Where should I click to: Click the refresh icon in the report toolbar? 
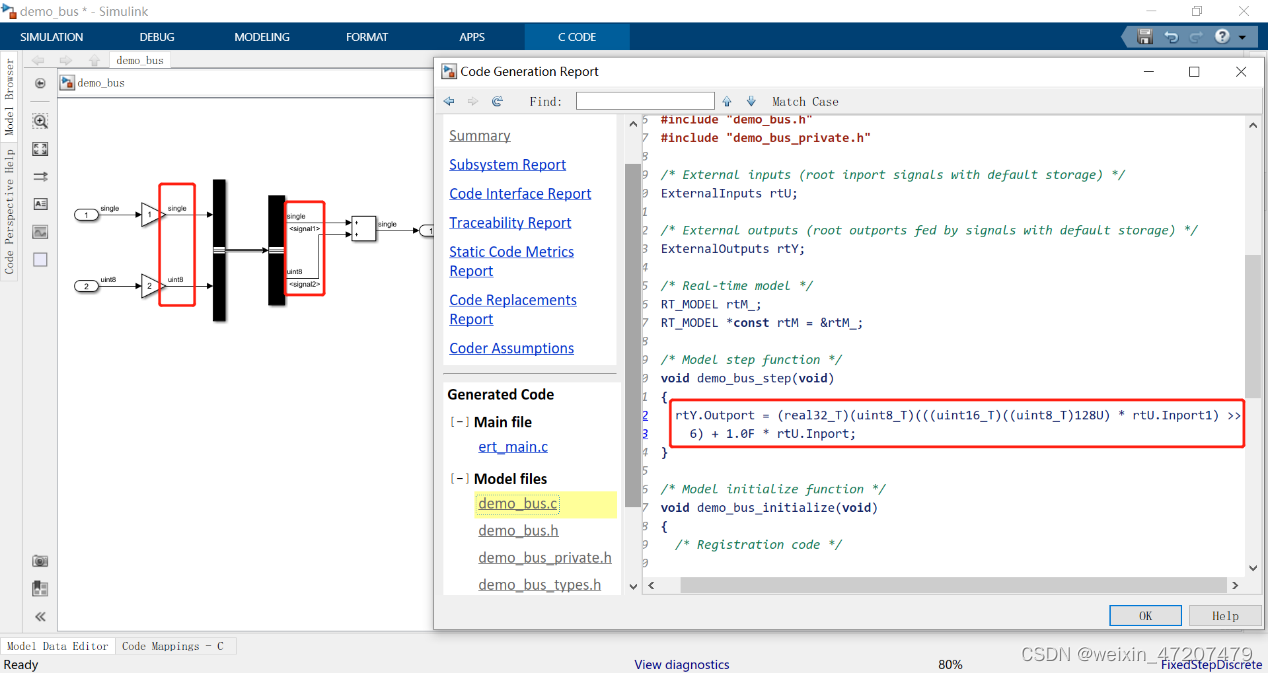pyautogui.click(x=497, y=101)
